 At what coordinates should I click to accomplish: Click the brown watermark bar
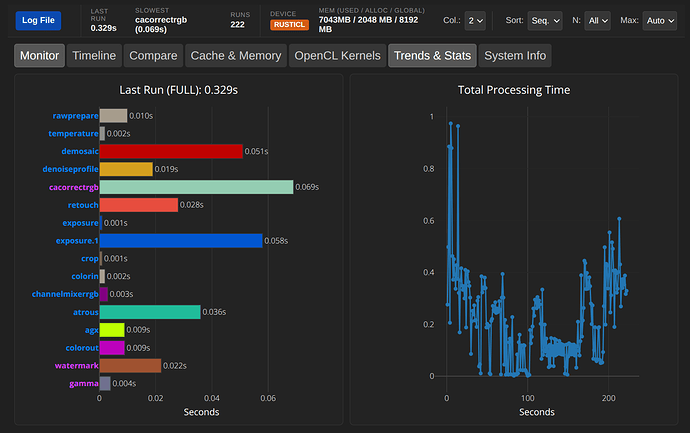[x=130, y=366]
